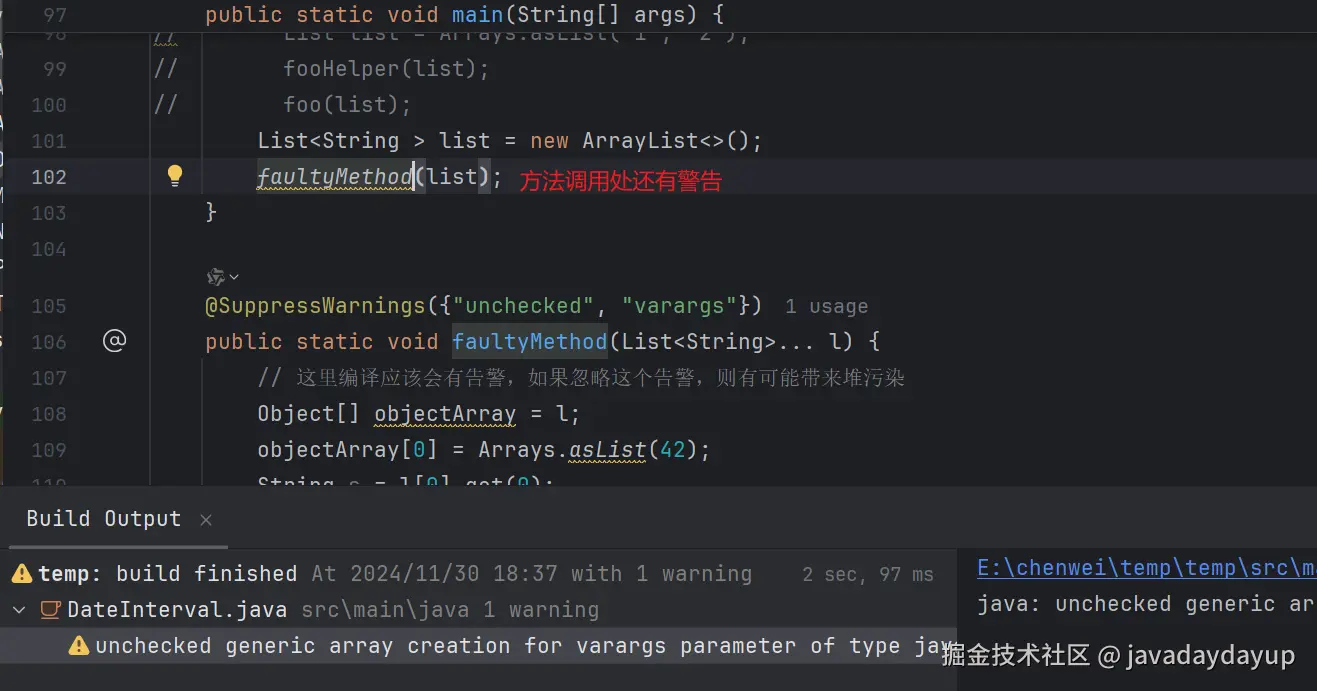Click the yellow lightbulb quick-fix icon
This screenshot has height=691, width=1317.
click(175, 177)
